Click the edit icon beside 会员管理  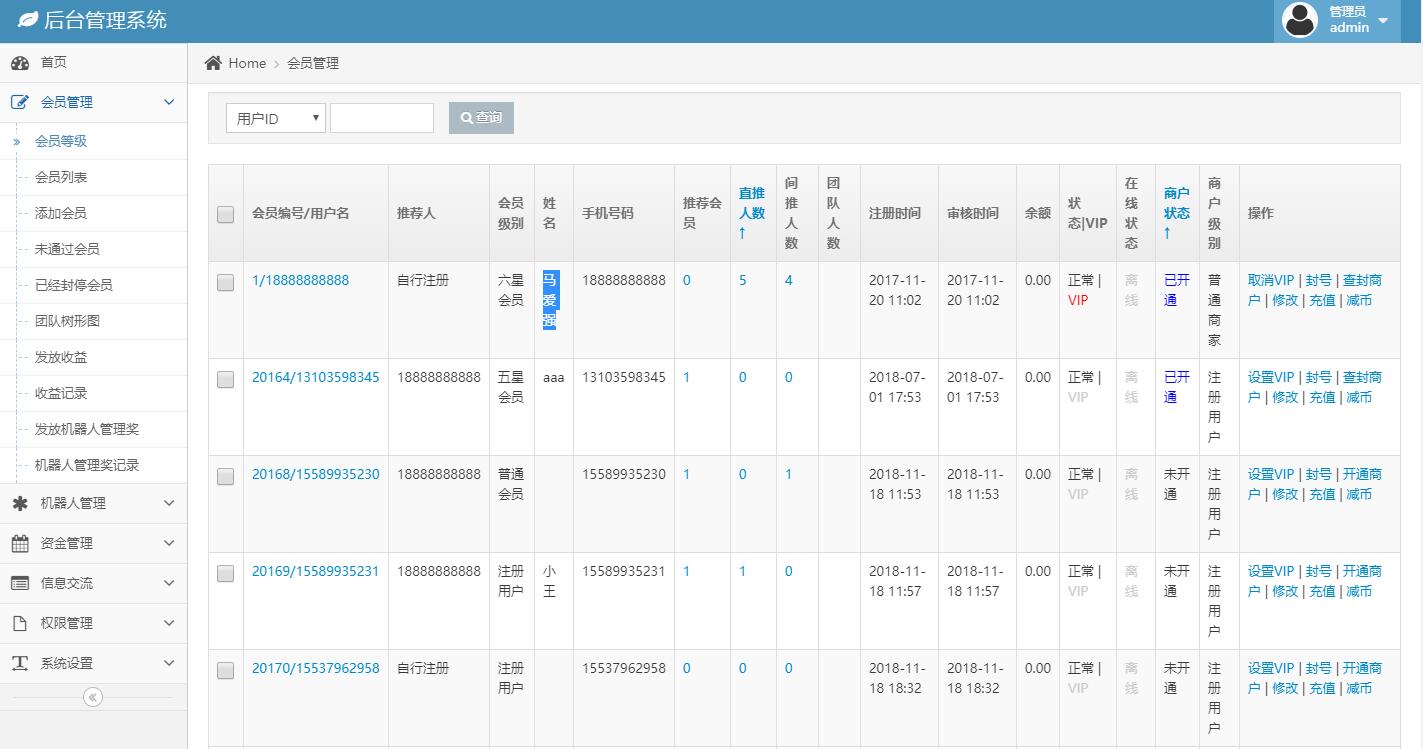pos(20,102)
